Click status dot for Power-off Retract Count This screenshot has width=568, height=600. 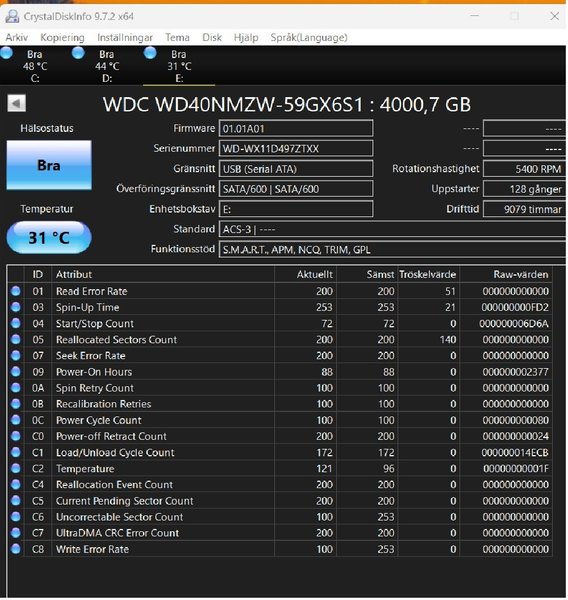coord(16,436)
